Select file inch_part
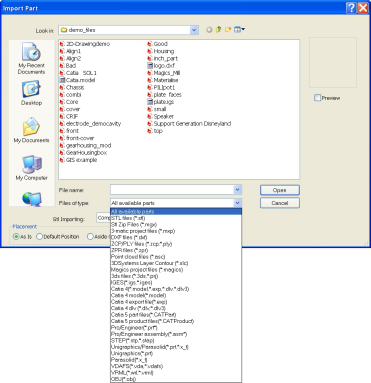The image size is (371, 383). 166,58
